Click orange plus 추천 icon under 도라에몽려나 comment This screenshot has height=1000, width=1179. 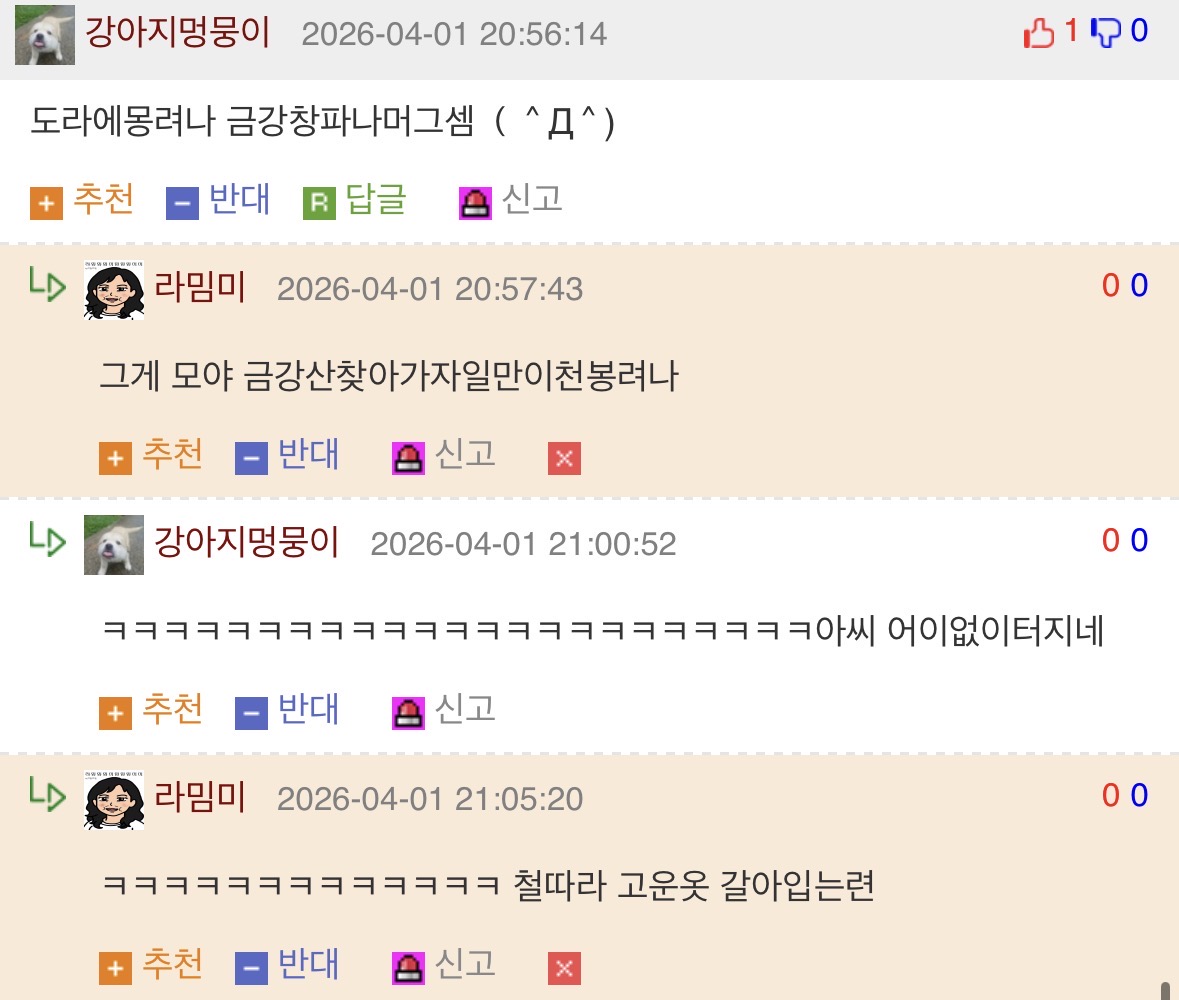pyautogui.click(x=46, y=204)
